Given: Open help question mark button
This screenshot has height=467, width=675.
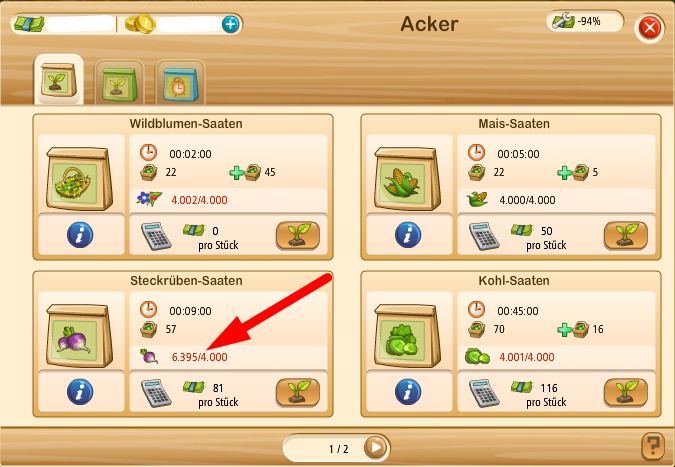Looking at the screenshot, I should [x=652, y=446].
